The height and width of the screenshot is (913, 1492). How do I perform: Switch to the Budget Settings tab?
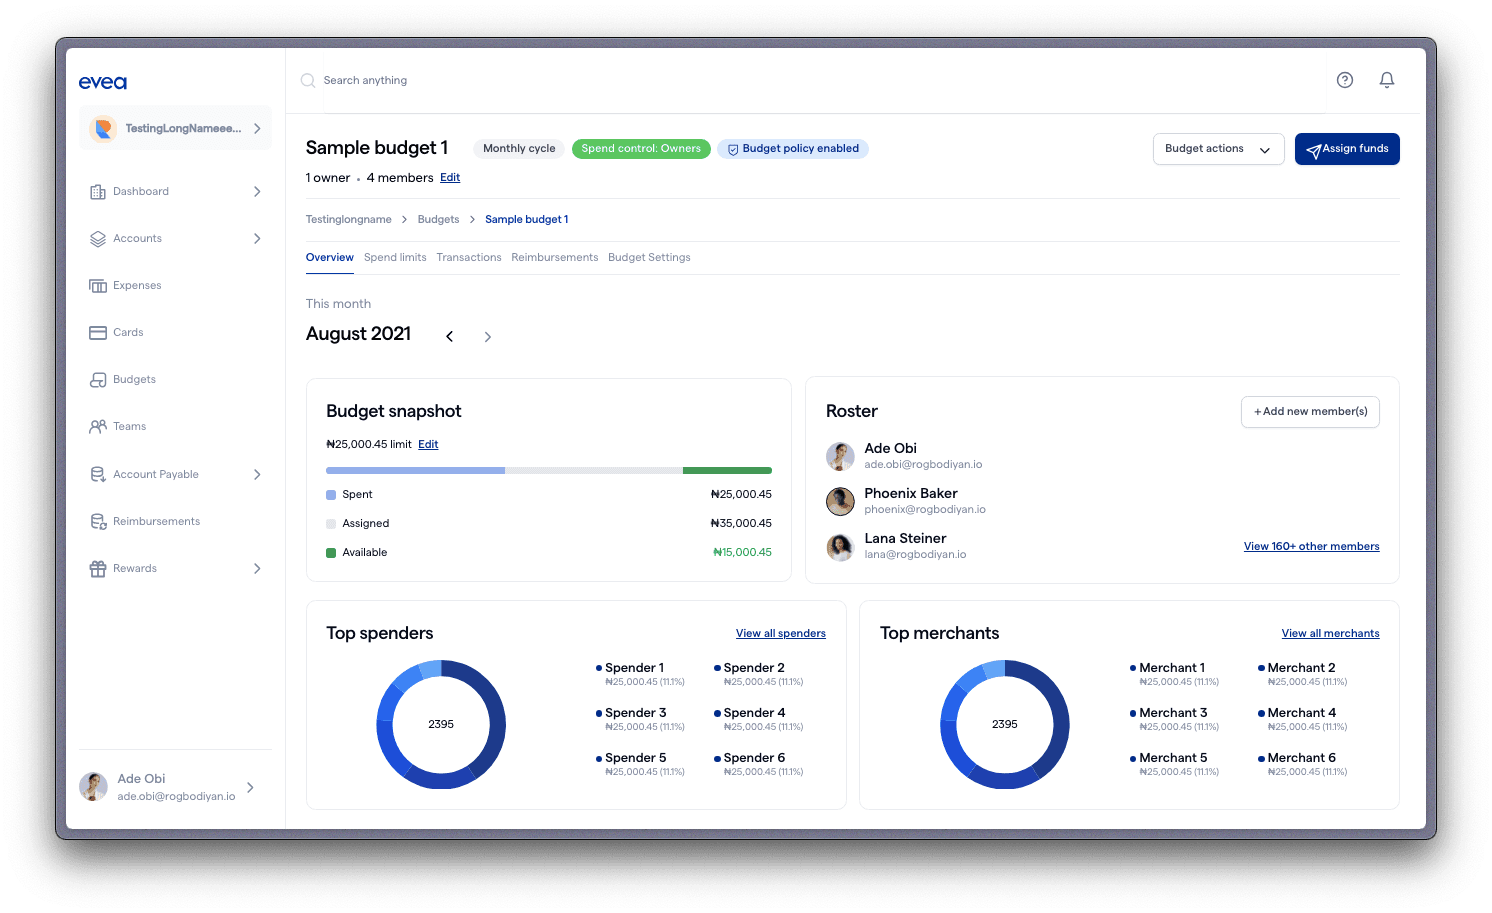(649, 258)
